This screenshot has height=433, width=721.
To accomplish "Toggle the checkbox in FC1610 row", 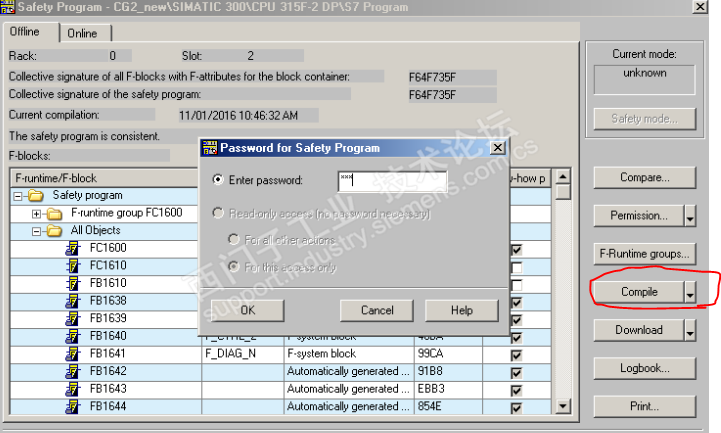I will pos(516,268).
